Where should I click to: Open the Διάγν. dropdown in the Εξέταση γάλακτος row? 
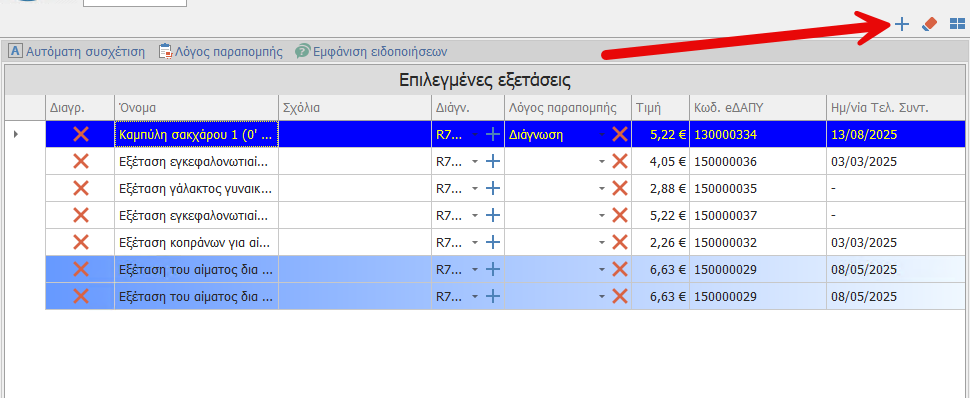(x=474, y=189)
